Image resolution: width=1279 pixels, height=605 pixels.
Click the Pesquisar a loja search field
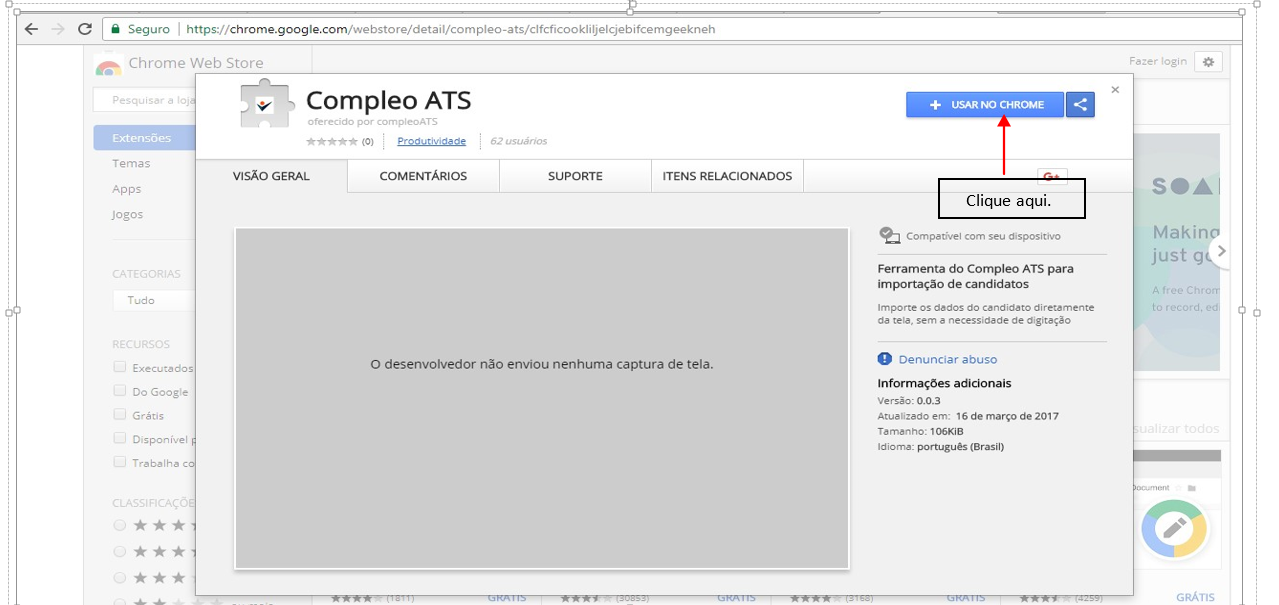click(x=144, y=100)
